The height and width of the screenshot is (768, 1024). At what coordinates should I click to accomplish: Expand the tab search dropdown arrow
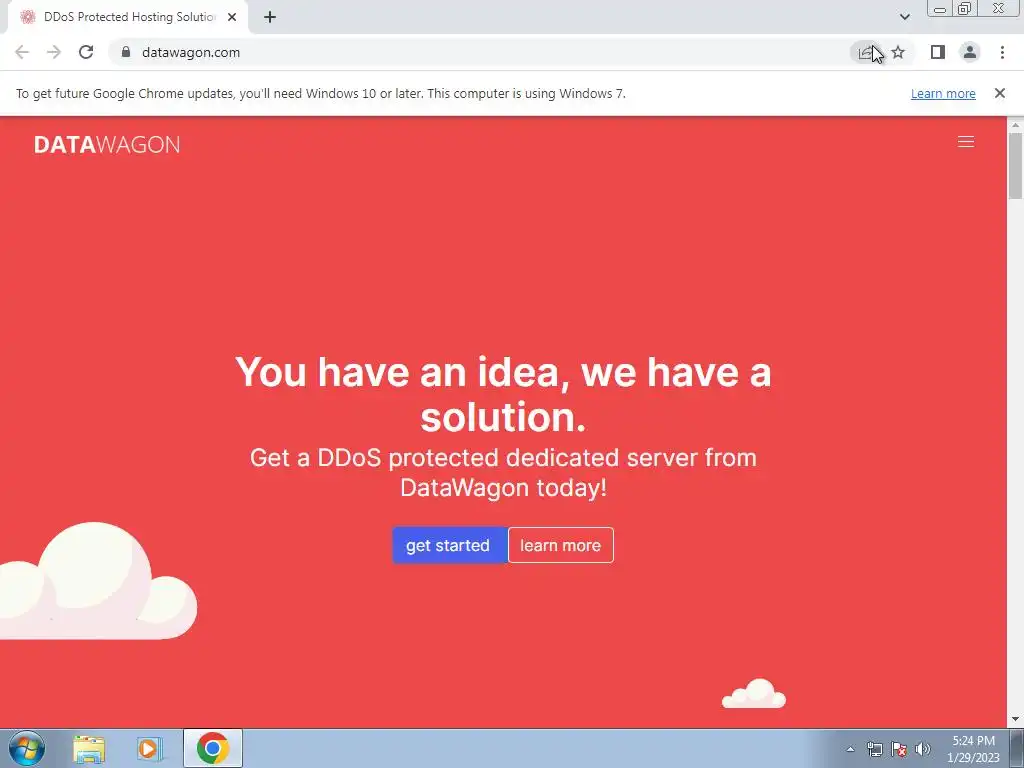[904, 17]
